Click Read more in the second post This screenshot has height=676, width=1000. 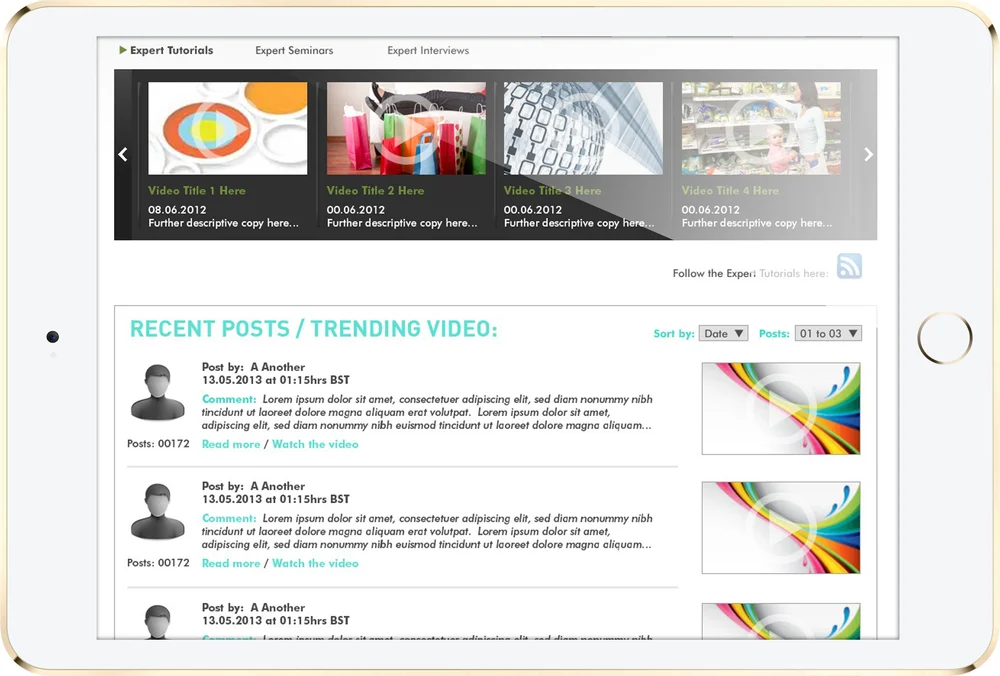(231, 564)
